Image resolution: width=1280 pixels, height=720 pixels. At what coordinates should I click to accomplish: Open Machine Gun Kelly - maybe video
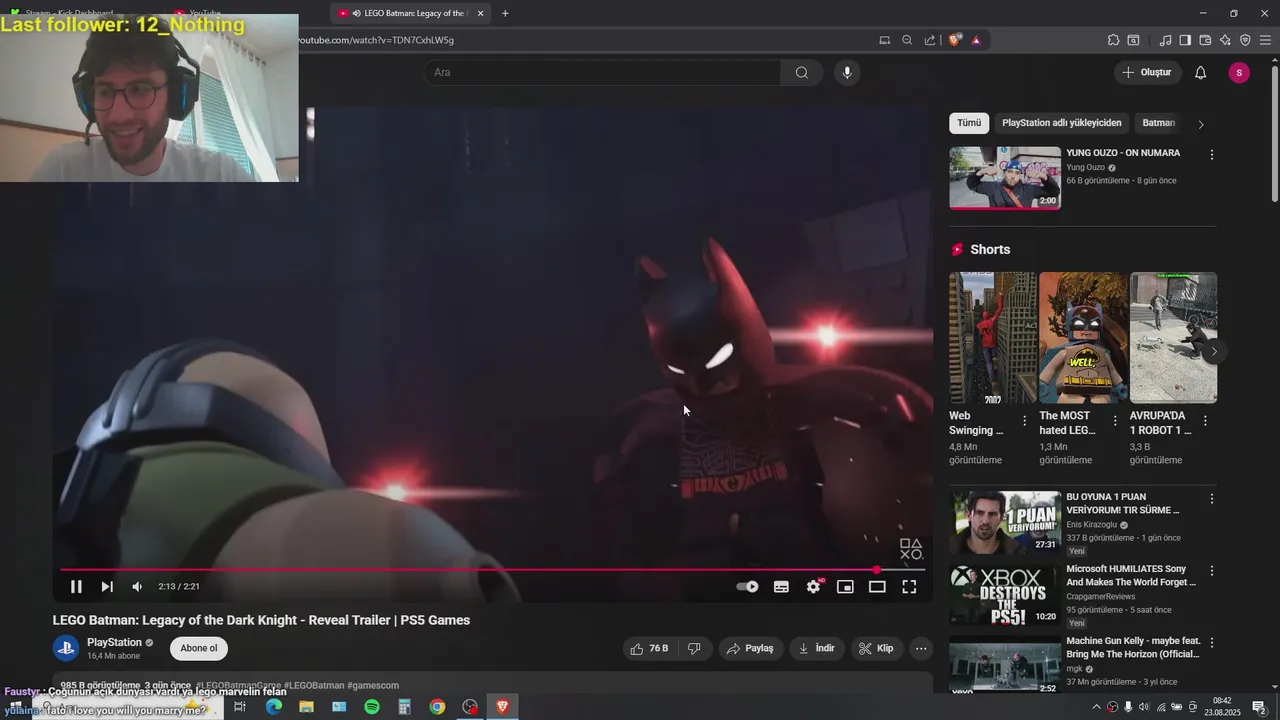tap(1005, 665)
